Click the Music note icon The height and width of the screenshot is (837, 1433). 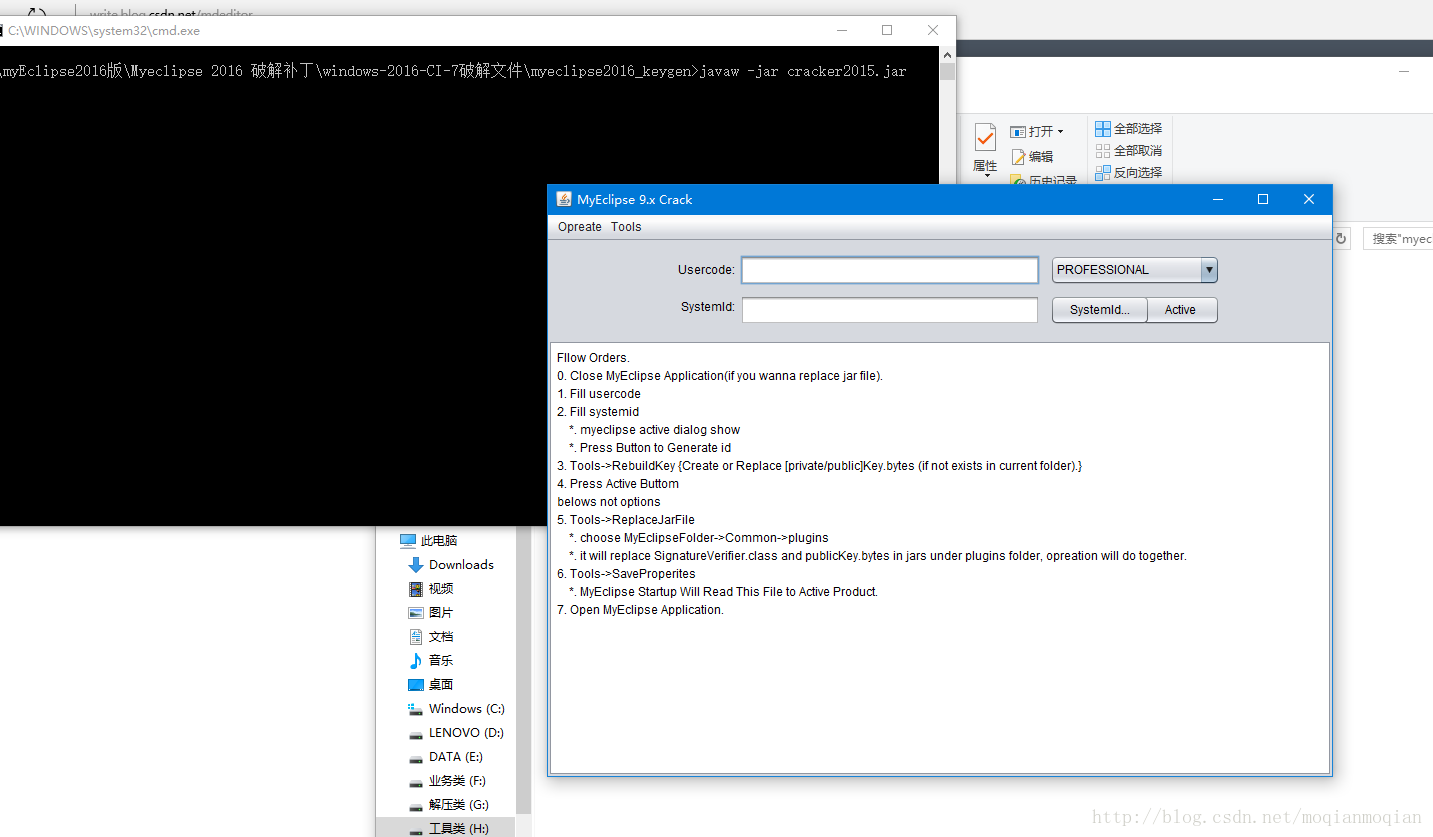tap(416, 661)
